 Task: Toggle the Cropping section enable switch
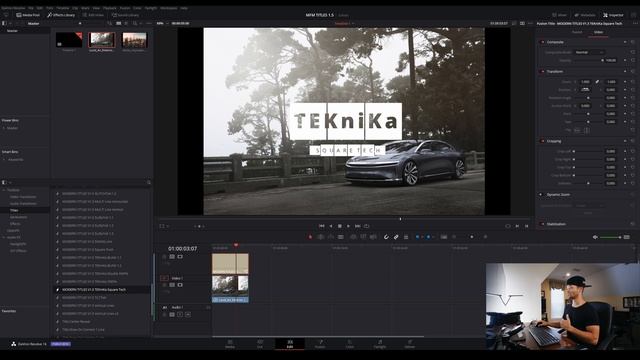tap(542, 141)
